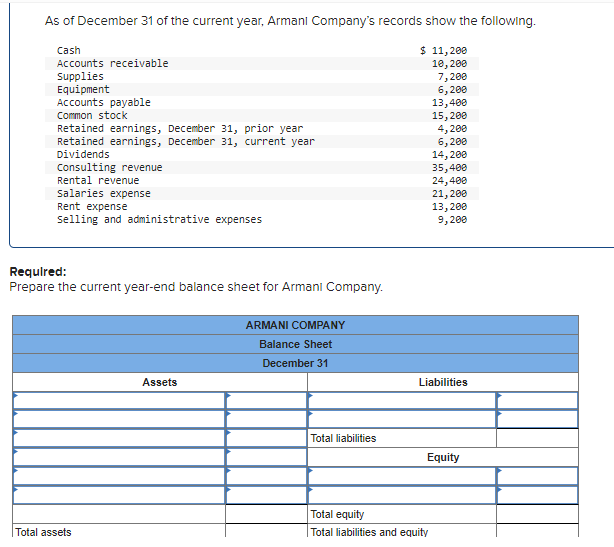Click the sixth asset amount field
614x547 pixels.
point(266,495)
